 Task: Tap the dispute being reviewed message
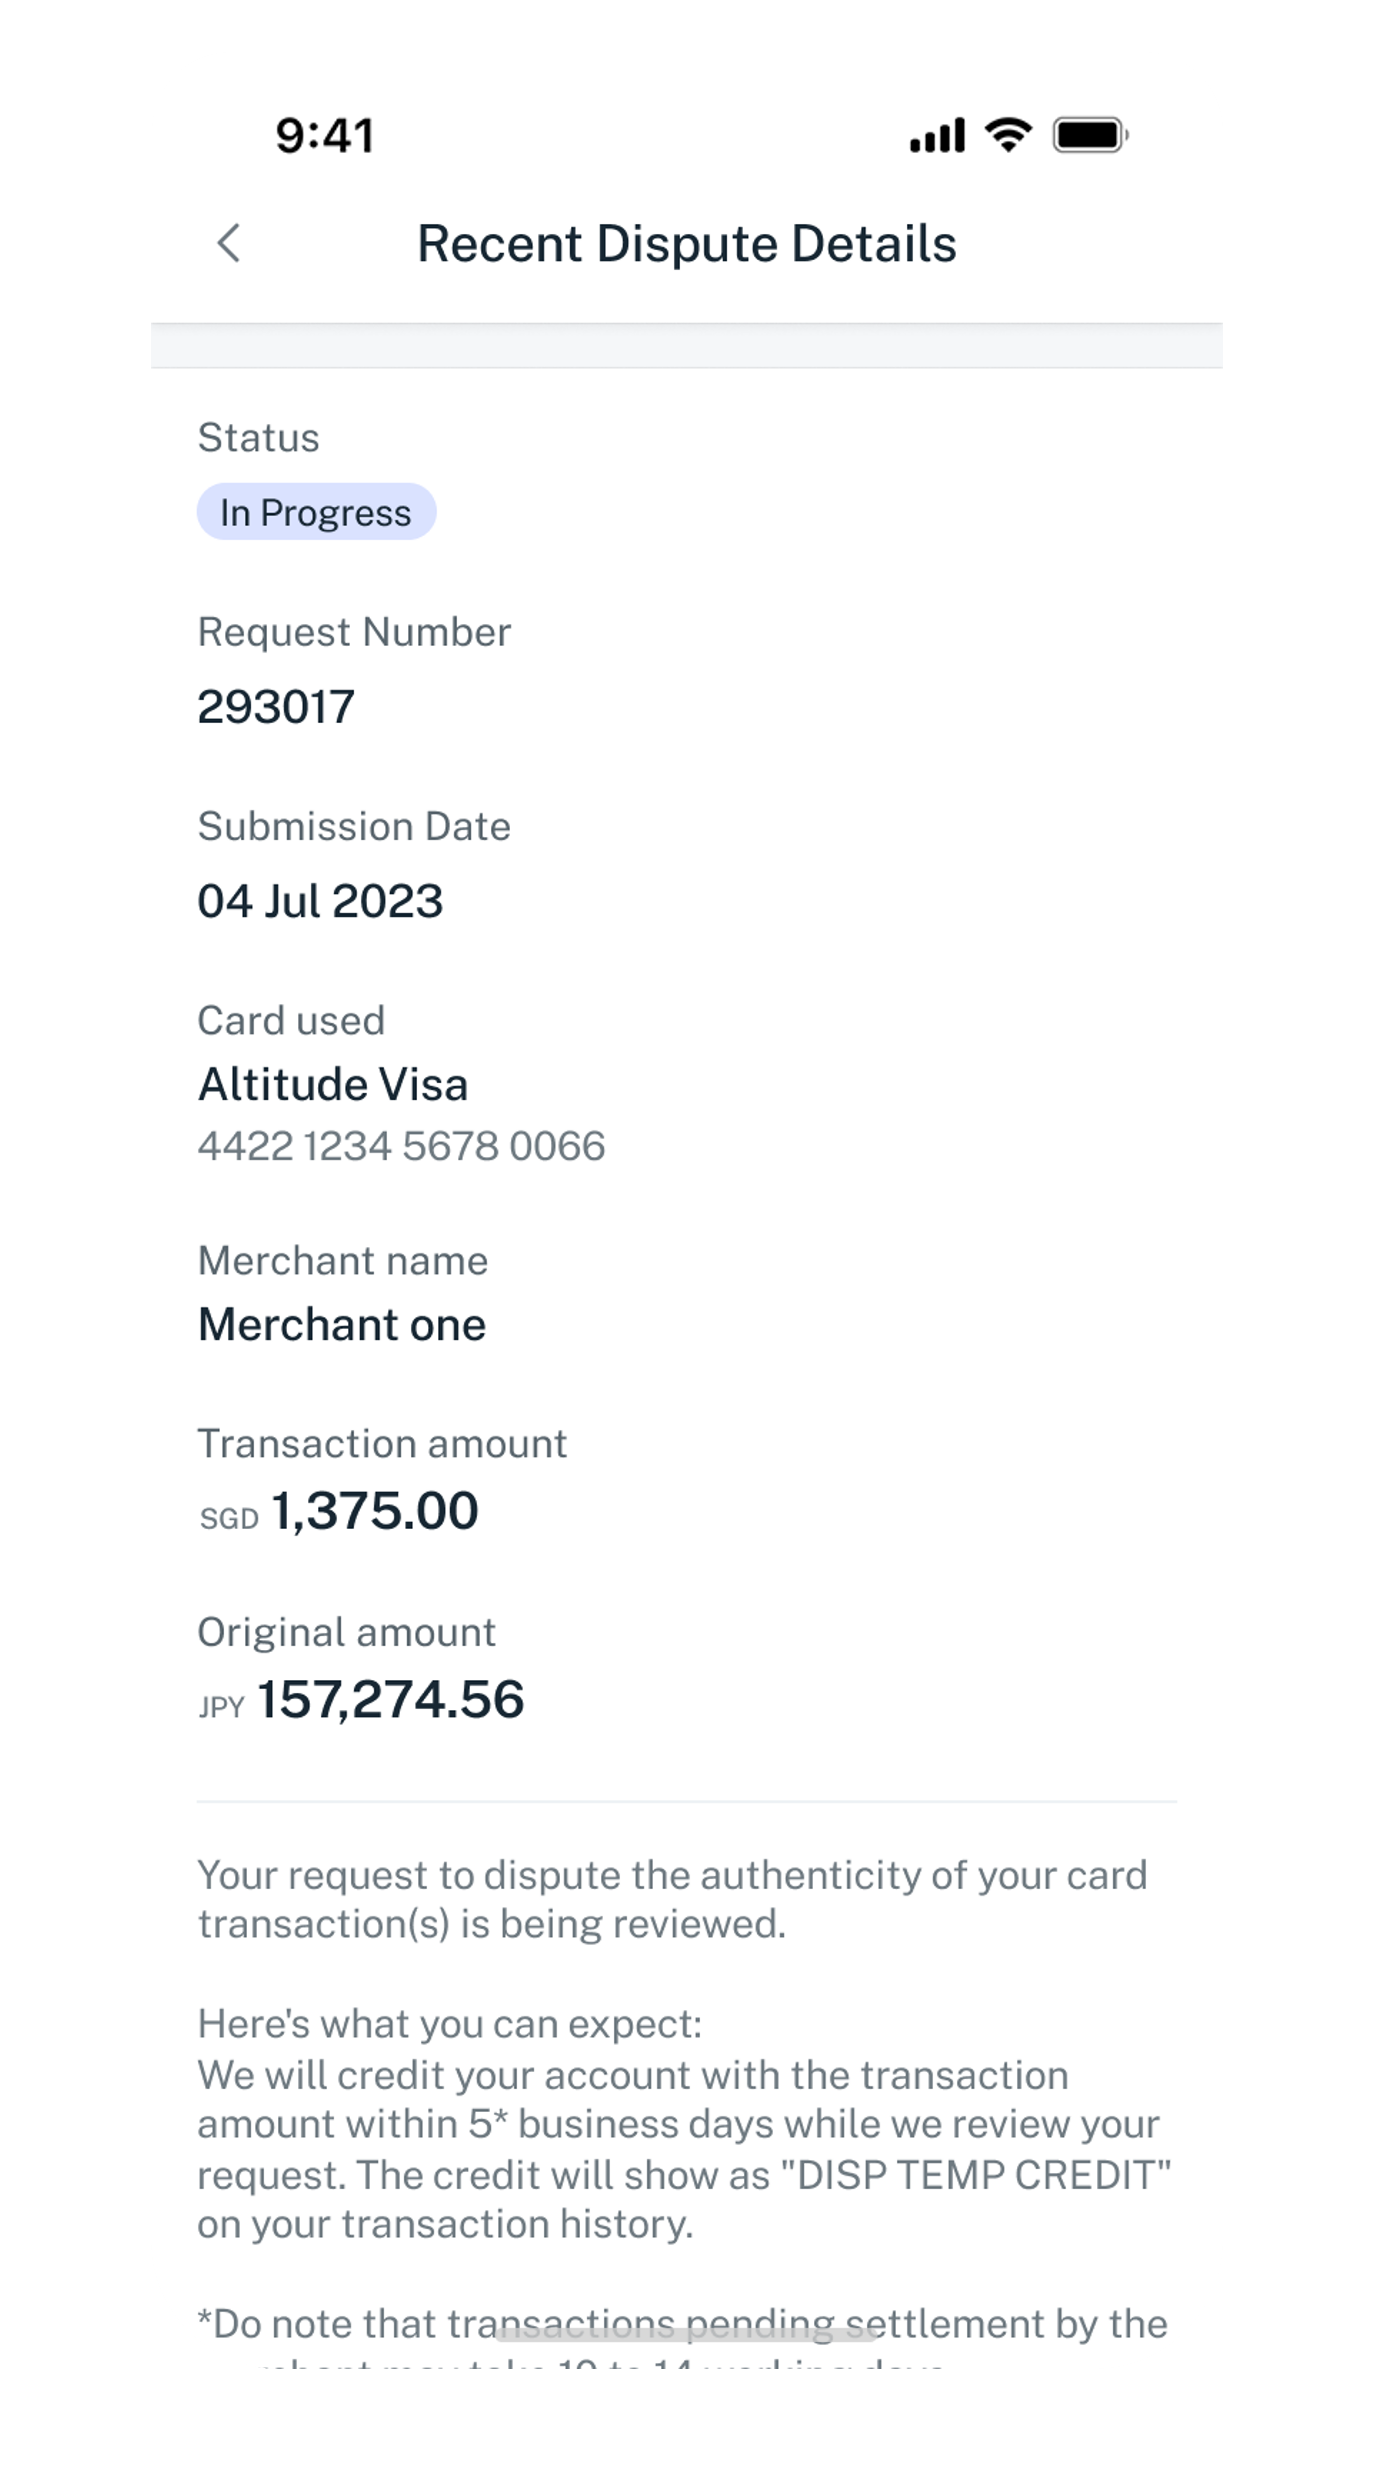click(672, 1899)
